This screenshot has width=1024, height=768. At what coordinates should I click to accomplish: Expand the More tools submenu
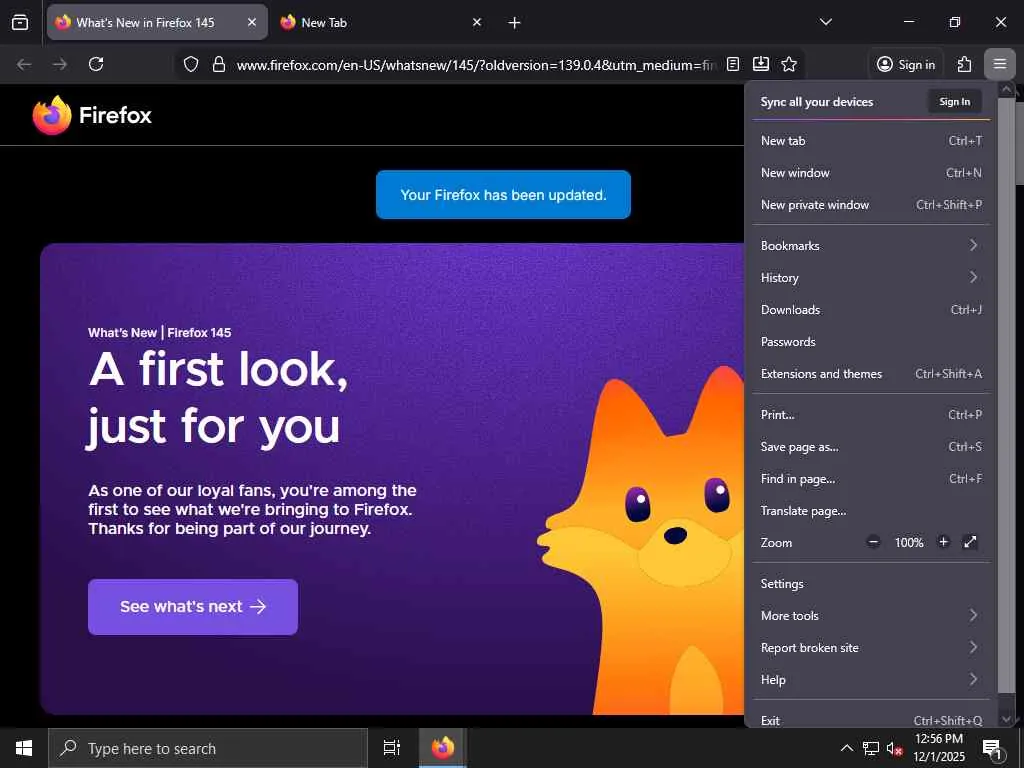871,615
